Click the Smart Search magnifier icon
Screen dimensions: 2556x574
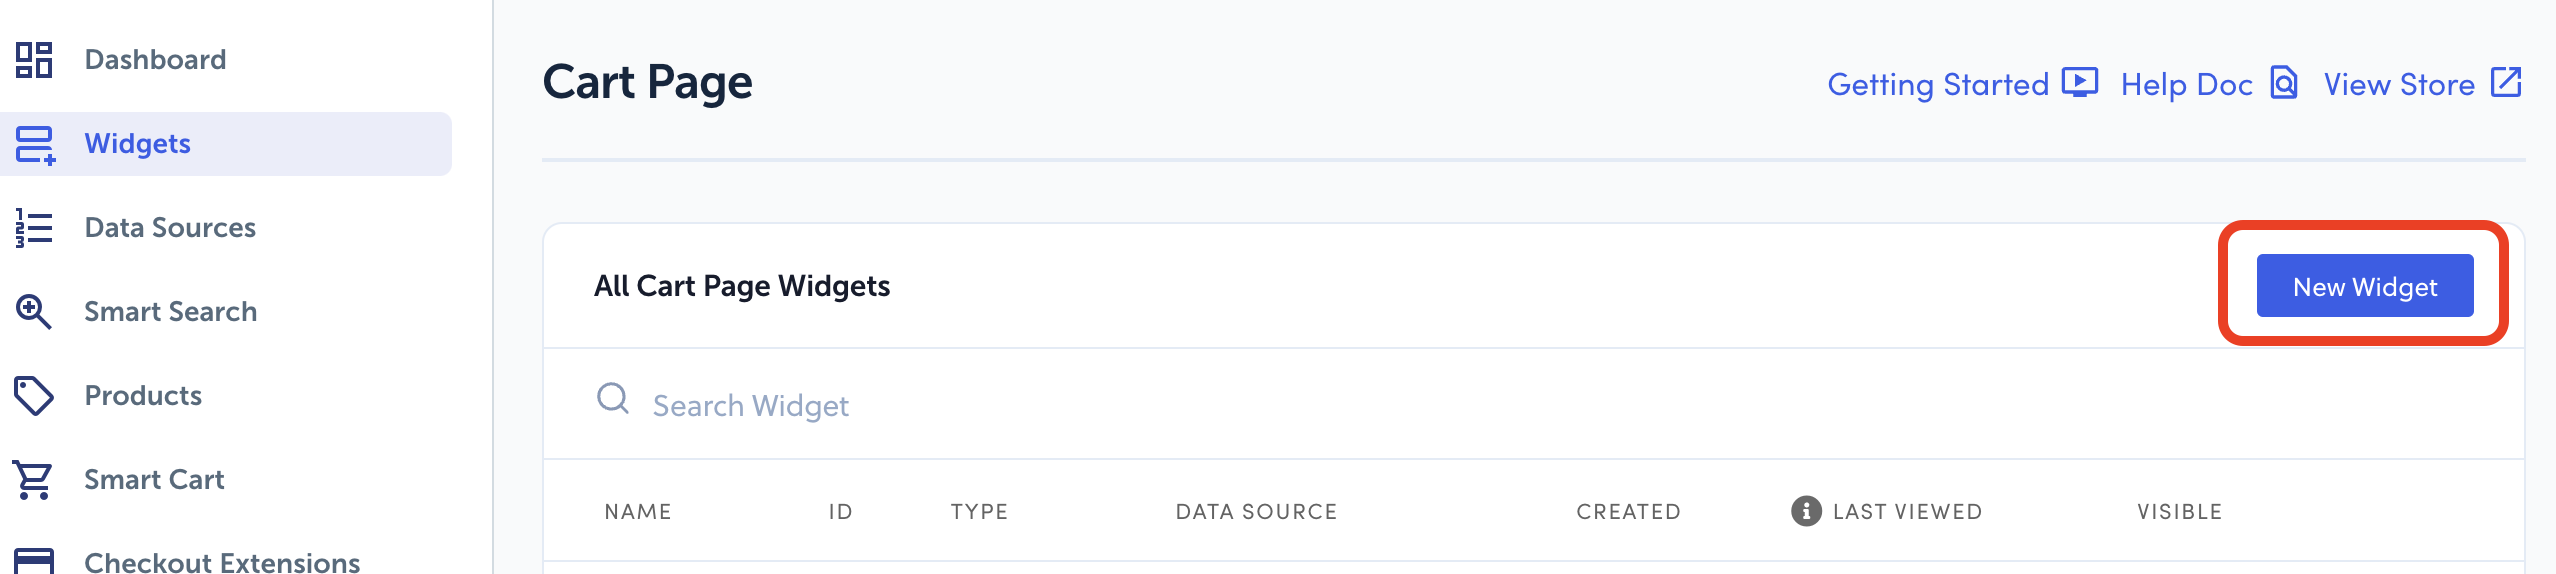pyautogui.click(x=34, y=312)
